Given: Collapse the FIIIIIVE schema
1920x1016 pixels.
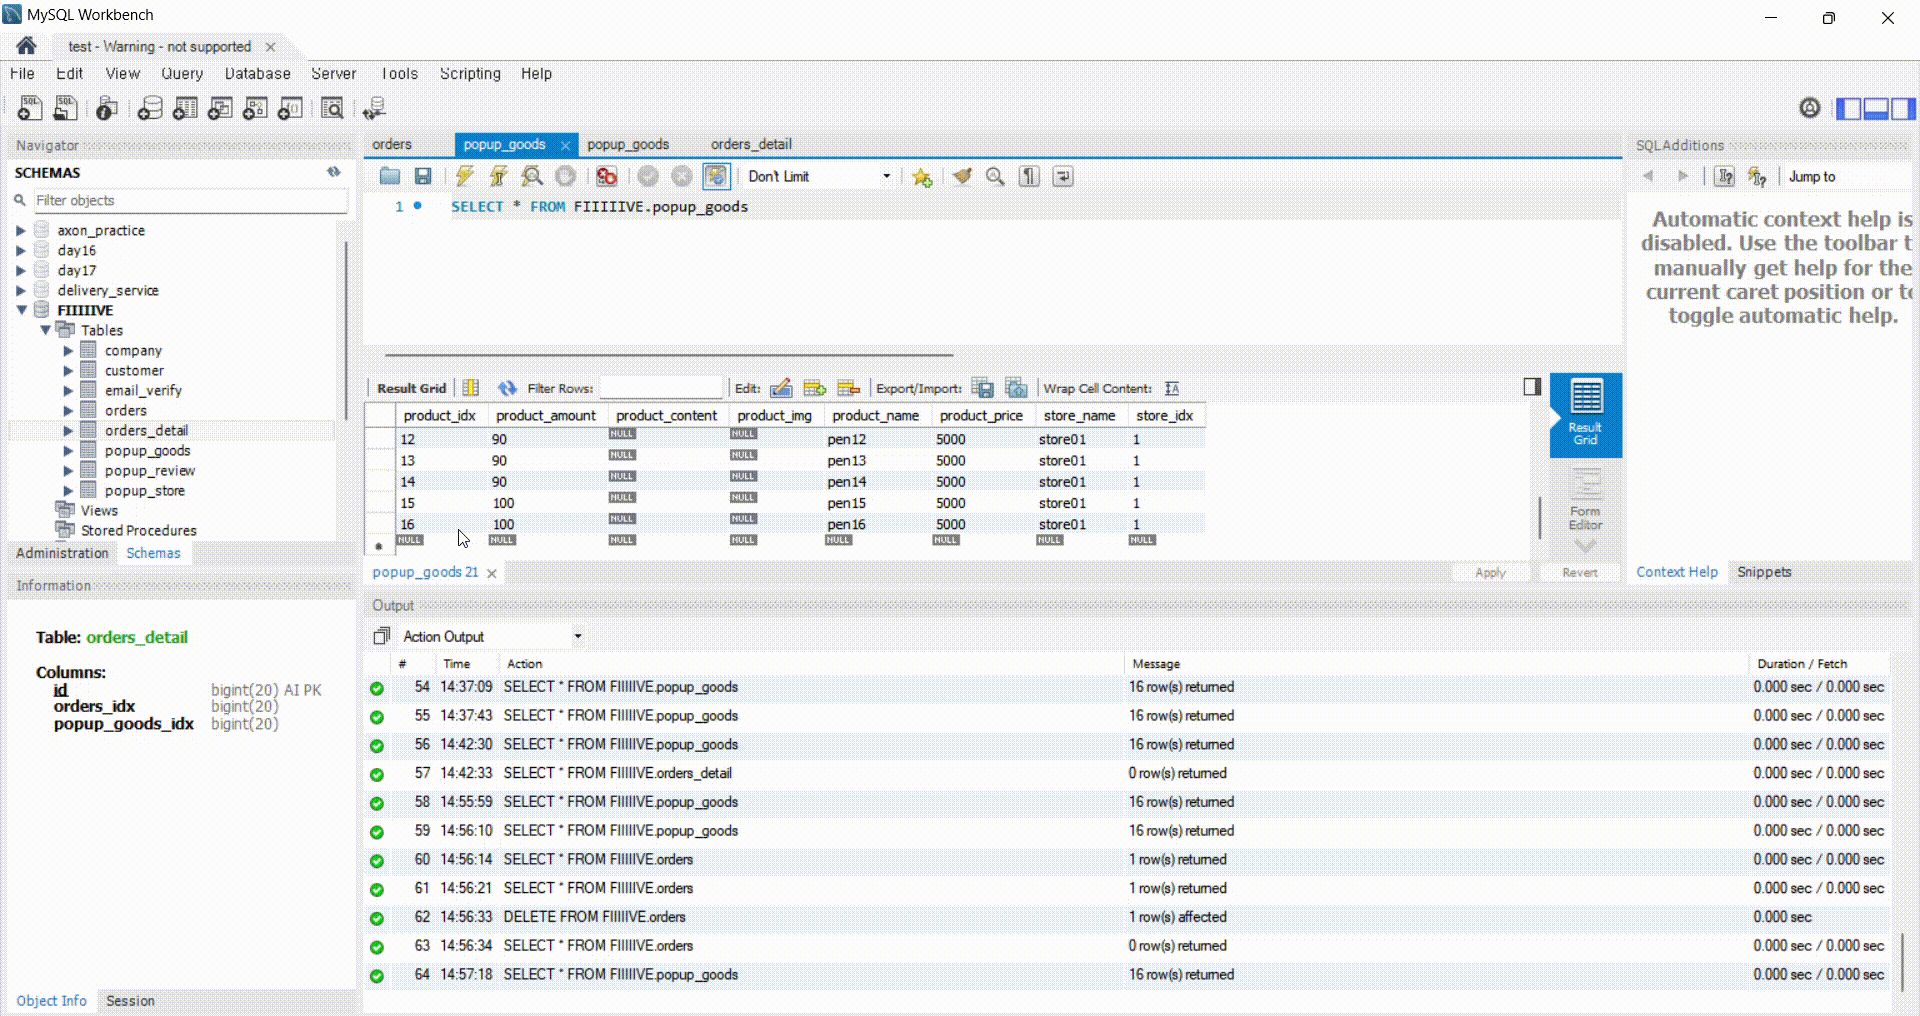Looking at the screenshot, I should tap(21, 310).
